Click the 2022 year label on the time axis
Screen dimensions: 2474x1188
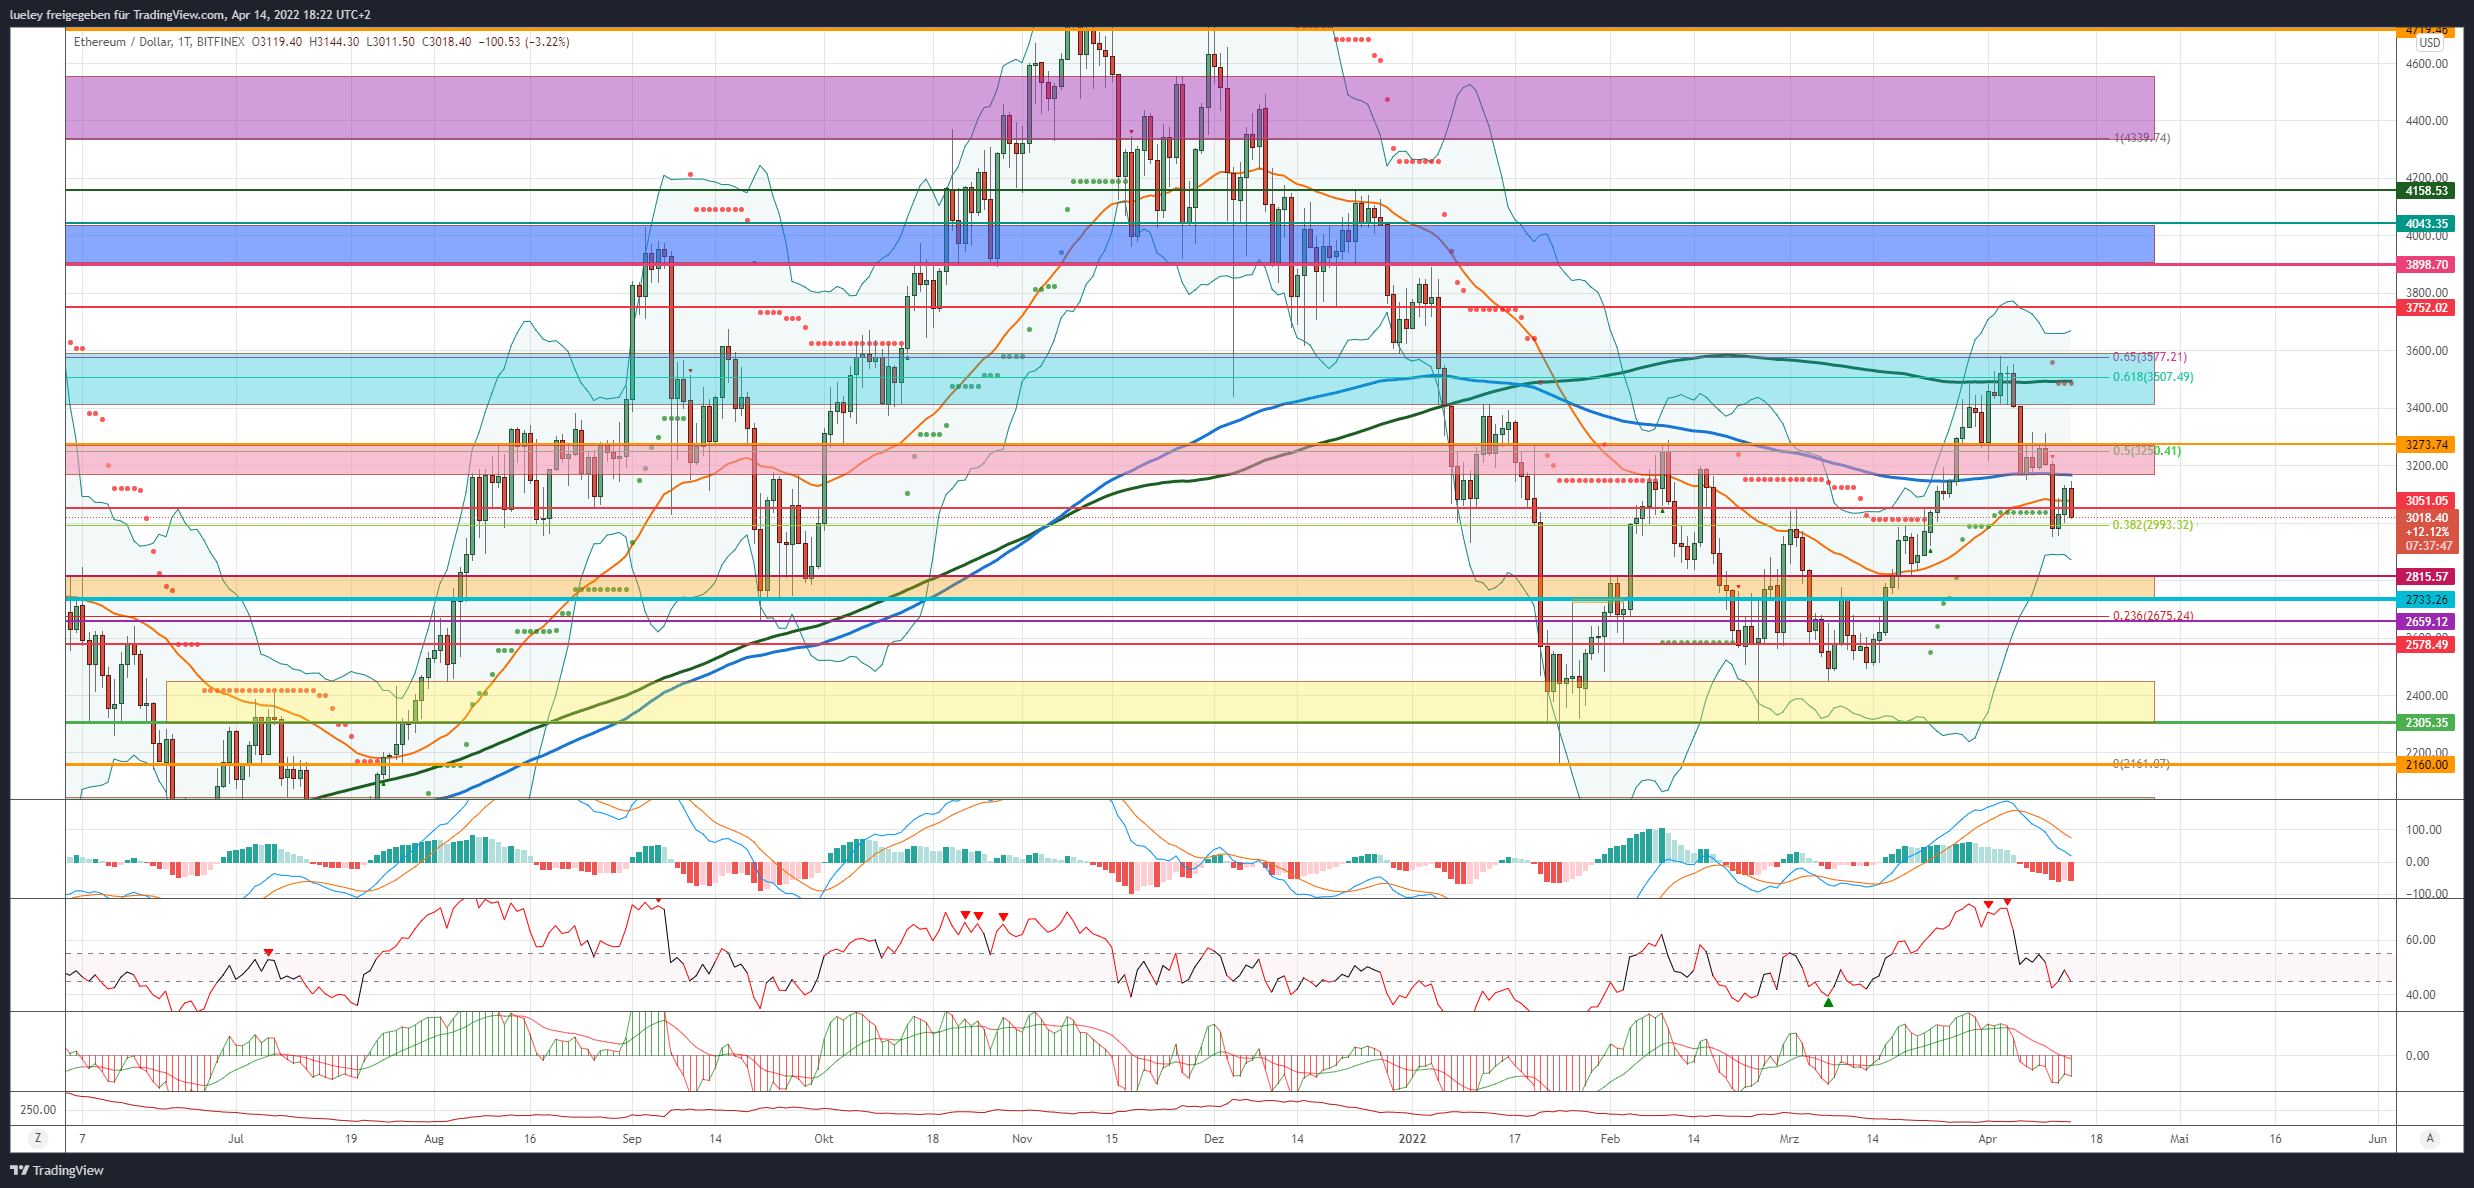[1412, 1139]
